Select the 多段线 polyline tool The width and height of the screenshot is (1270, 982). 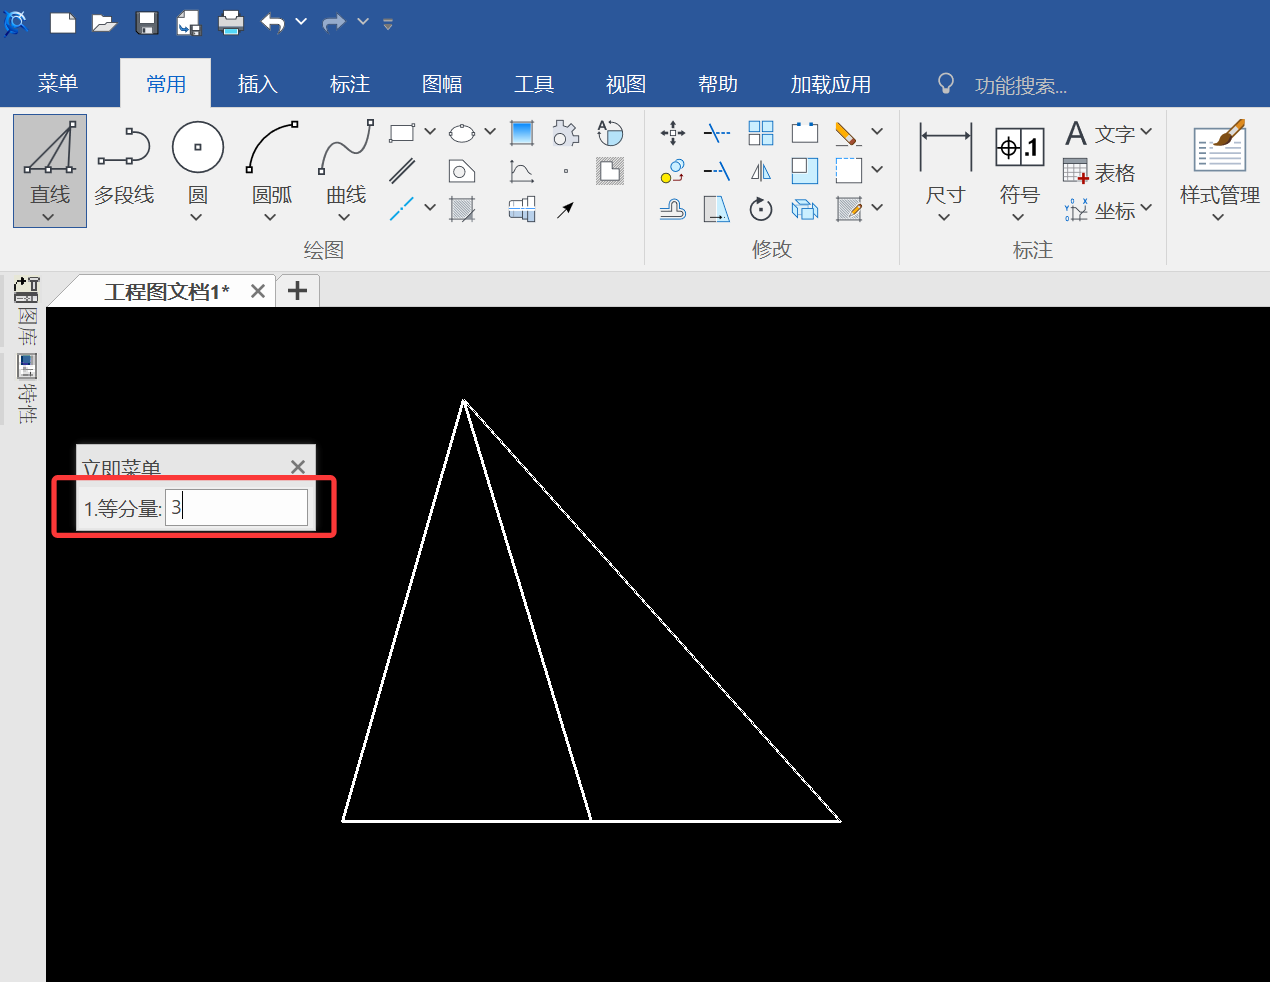[124, 166]
